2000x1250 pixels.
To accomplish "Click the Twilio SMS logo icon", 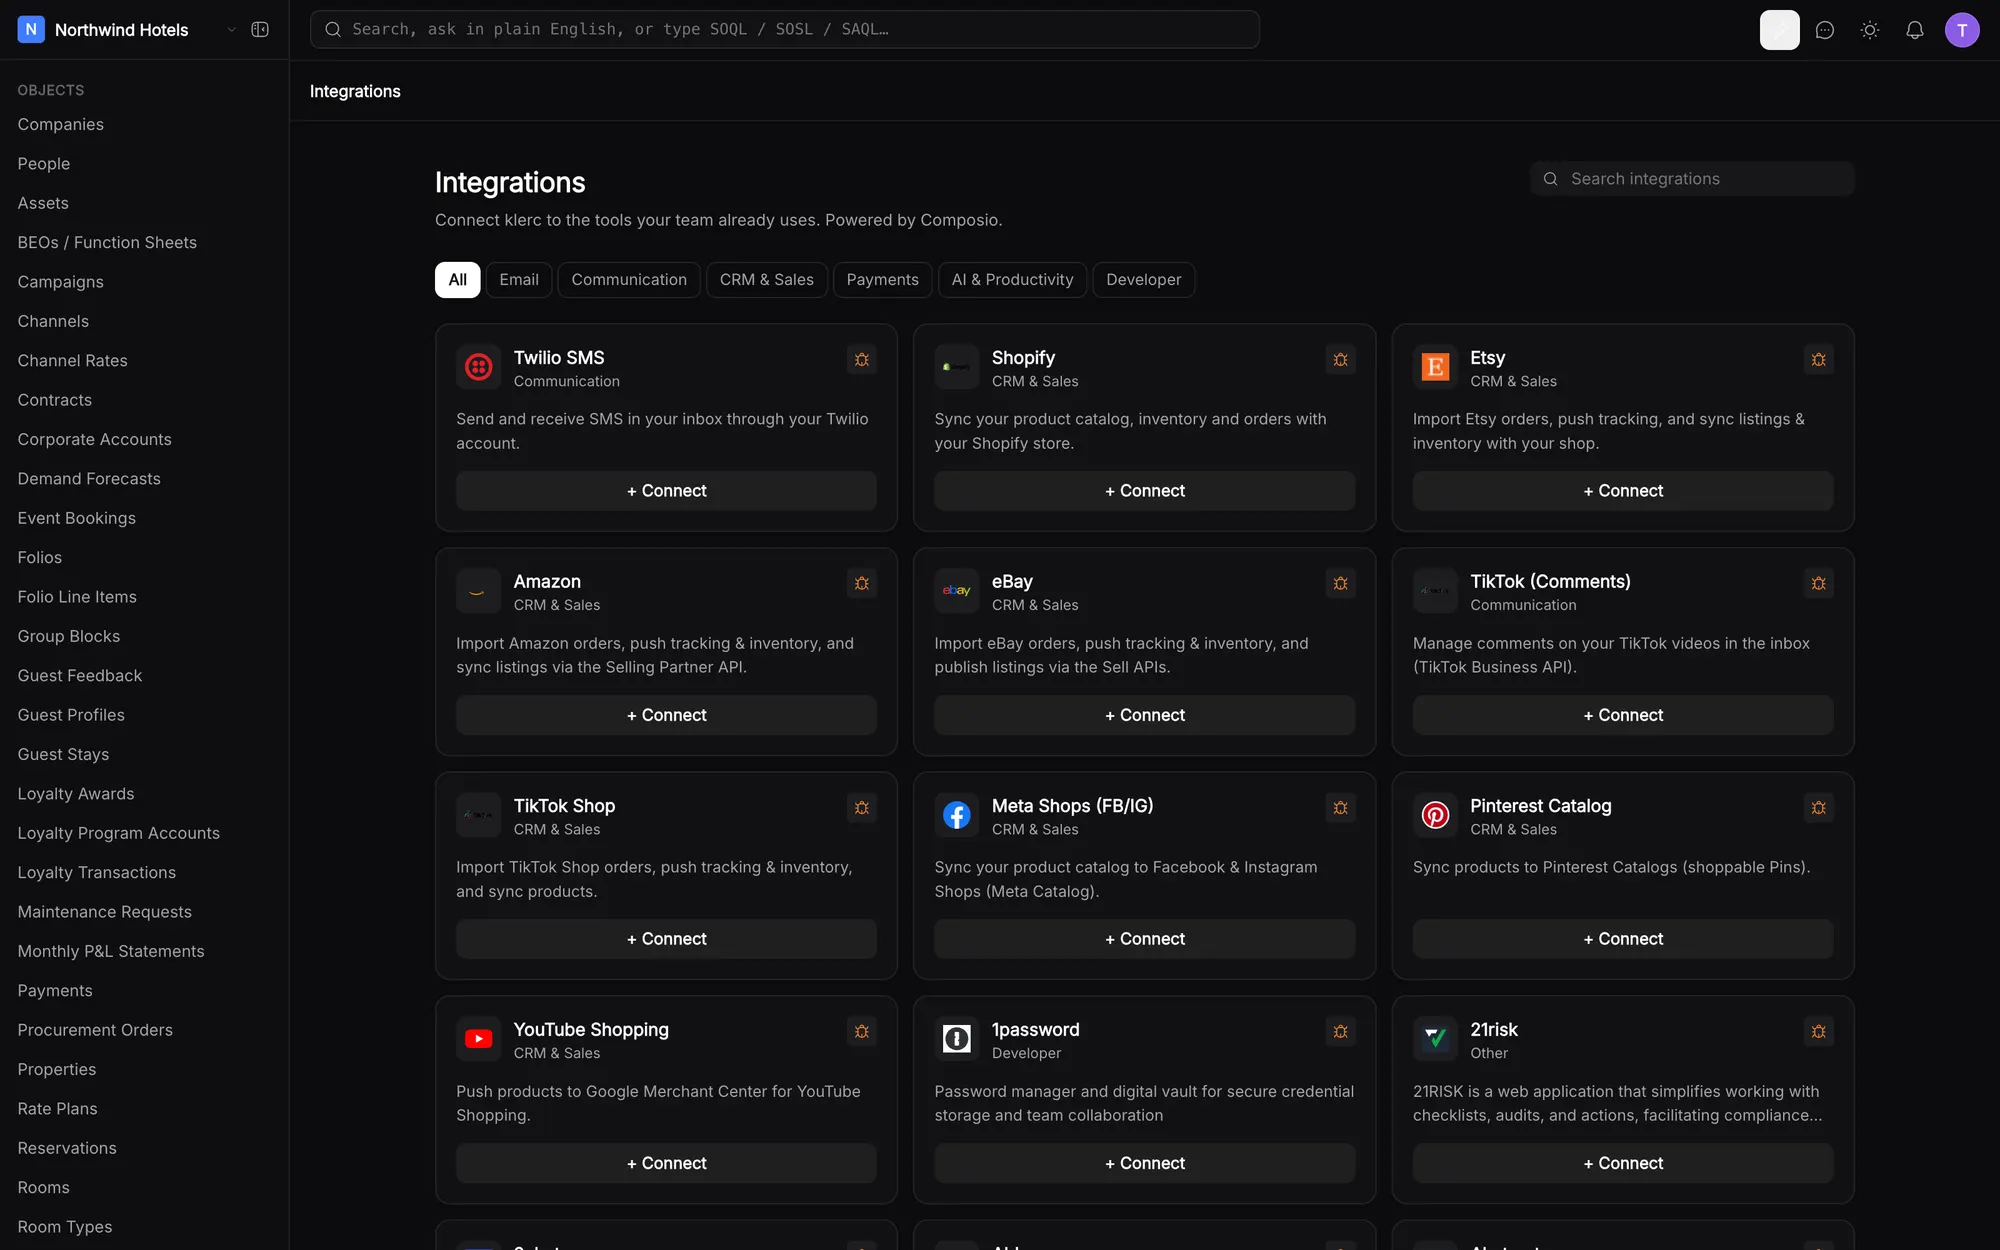I will (478, 367).
